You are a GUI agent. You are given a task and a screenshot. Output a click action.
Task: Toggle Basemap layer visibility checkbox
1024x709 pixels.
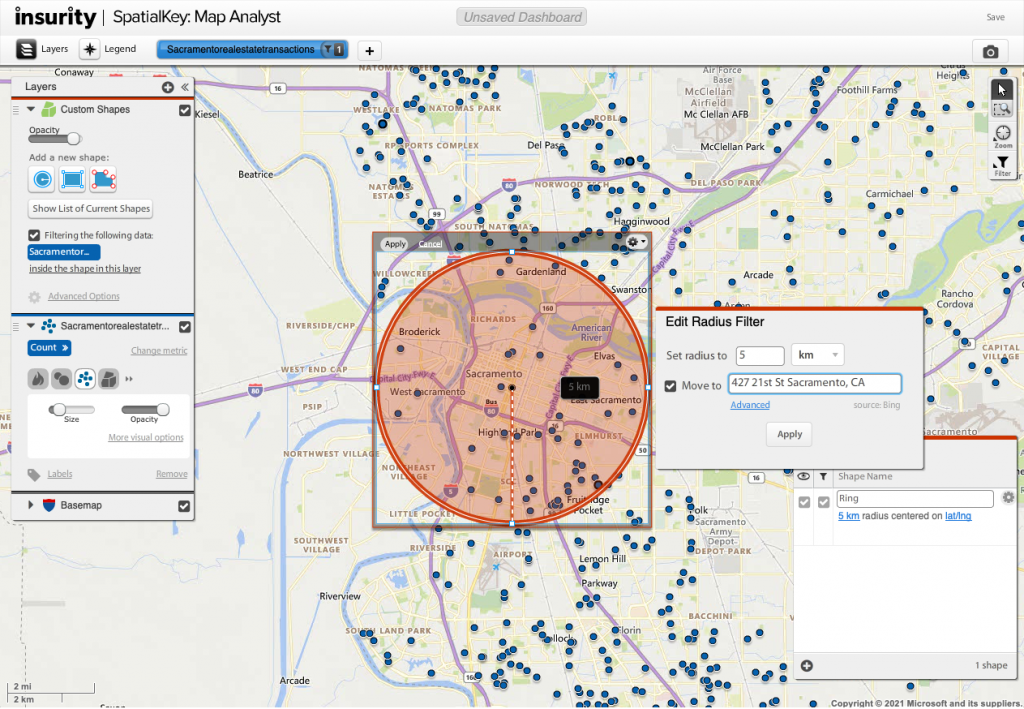(184, 506)
